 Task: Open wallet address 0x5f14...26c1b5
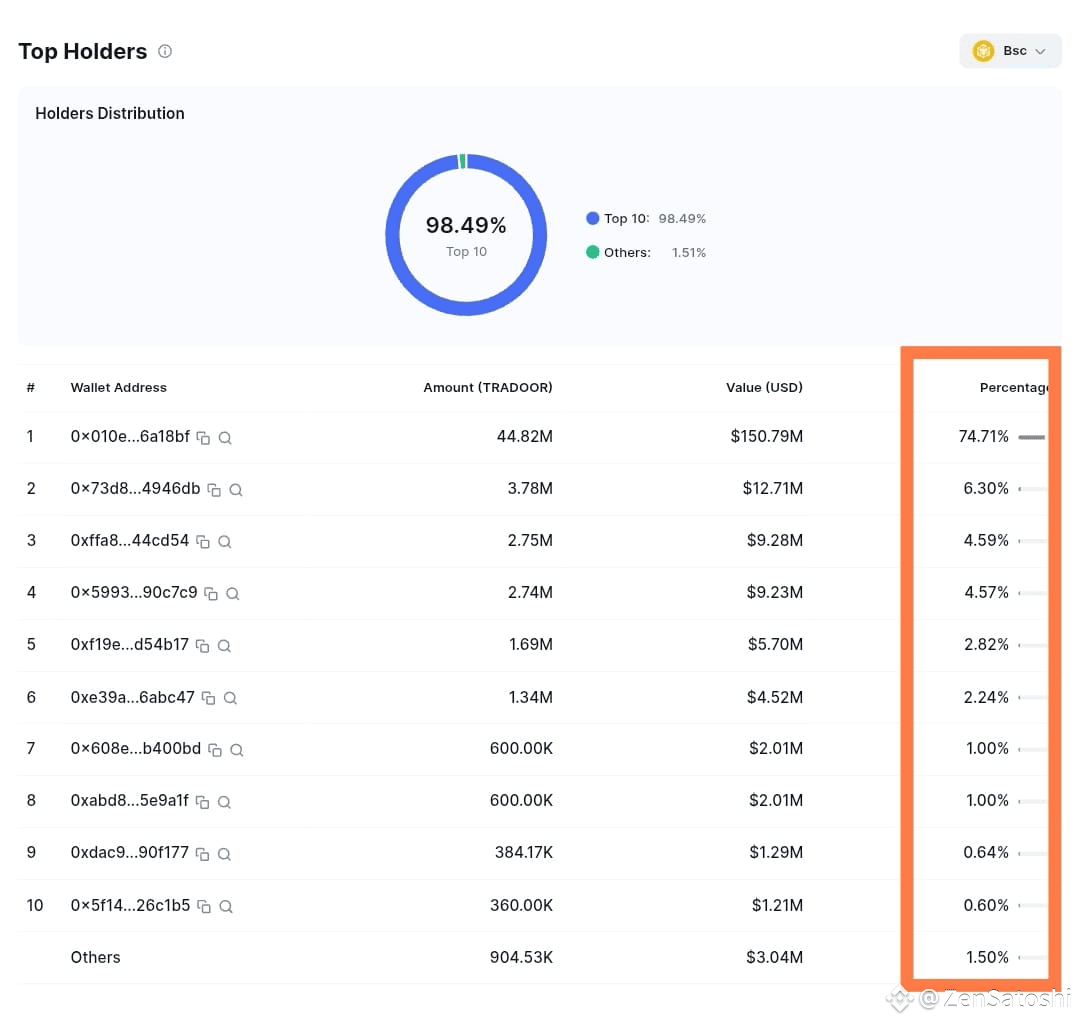(x=130, y=905)
